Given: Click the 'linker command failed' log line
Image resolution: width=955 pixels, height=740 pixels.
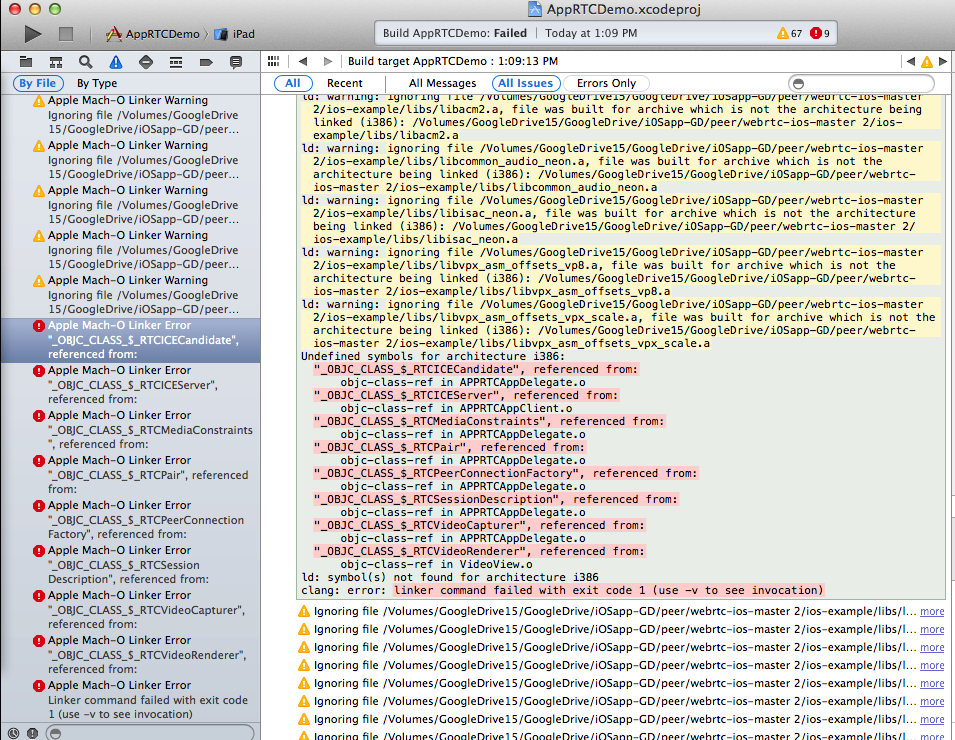Looking at the screenshot, I should pos(608,590).
